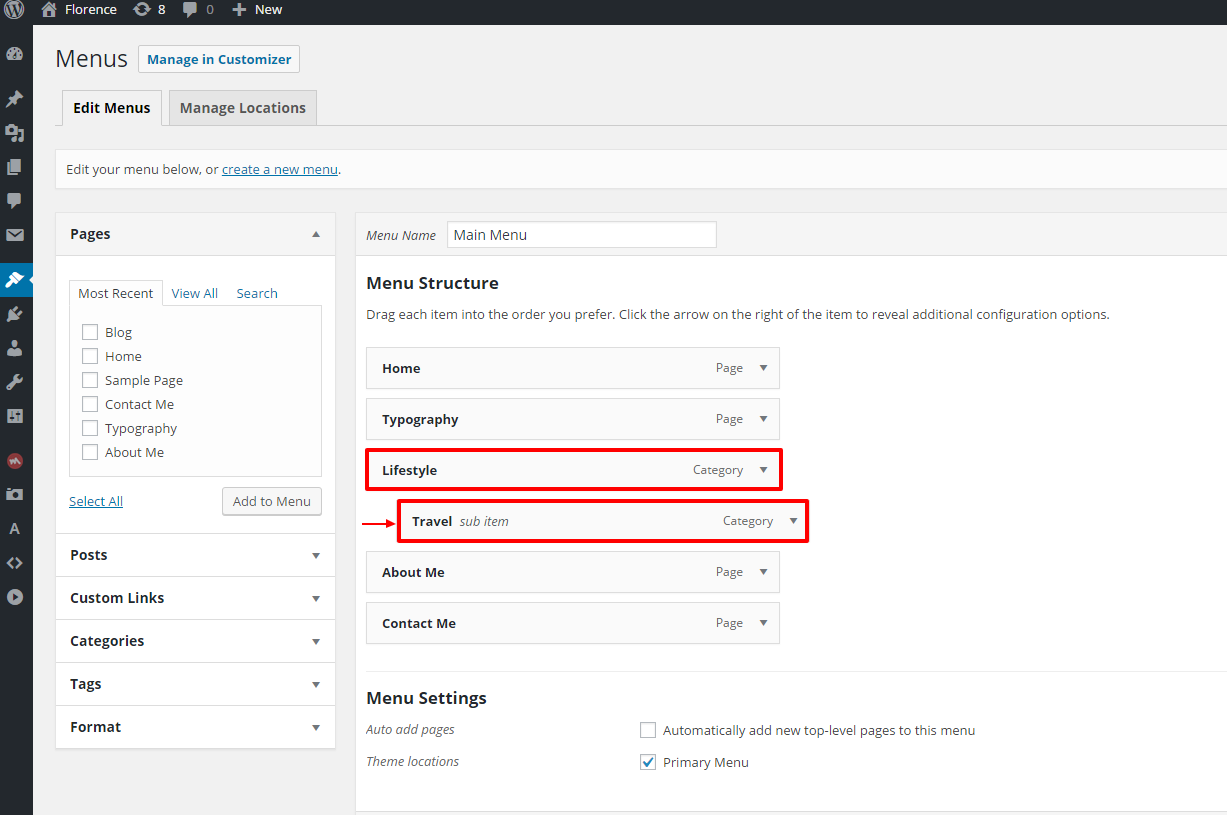Open Comments via the sidebar speech bubble
Image resolution: width=1227 pixels, height=815 pixels.
tap(15, 201)
